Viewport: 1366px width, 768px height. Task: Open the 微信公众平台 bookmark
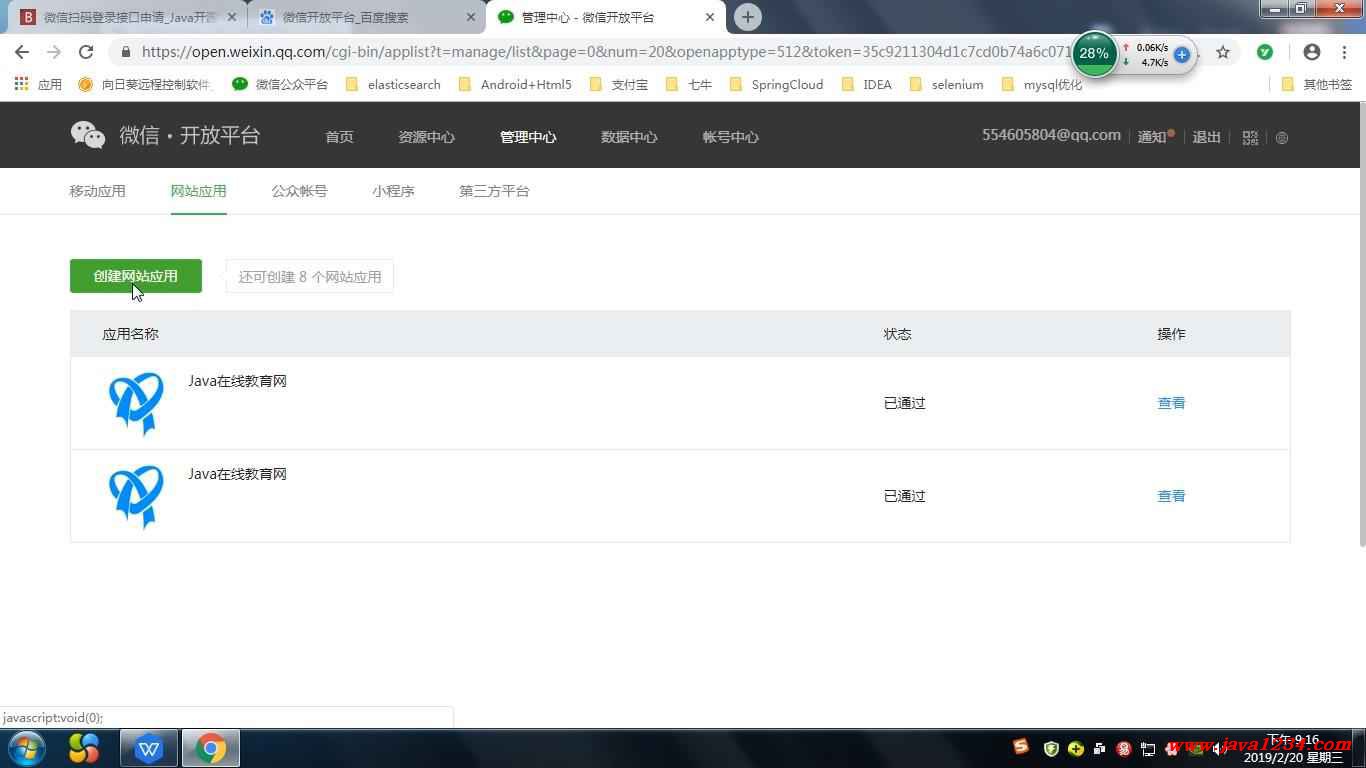click(280, 84)
